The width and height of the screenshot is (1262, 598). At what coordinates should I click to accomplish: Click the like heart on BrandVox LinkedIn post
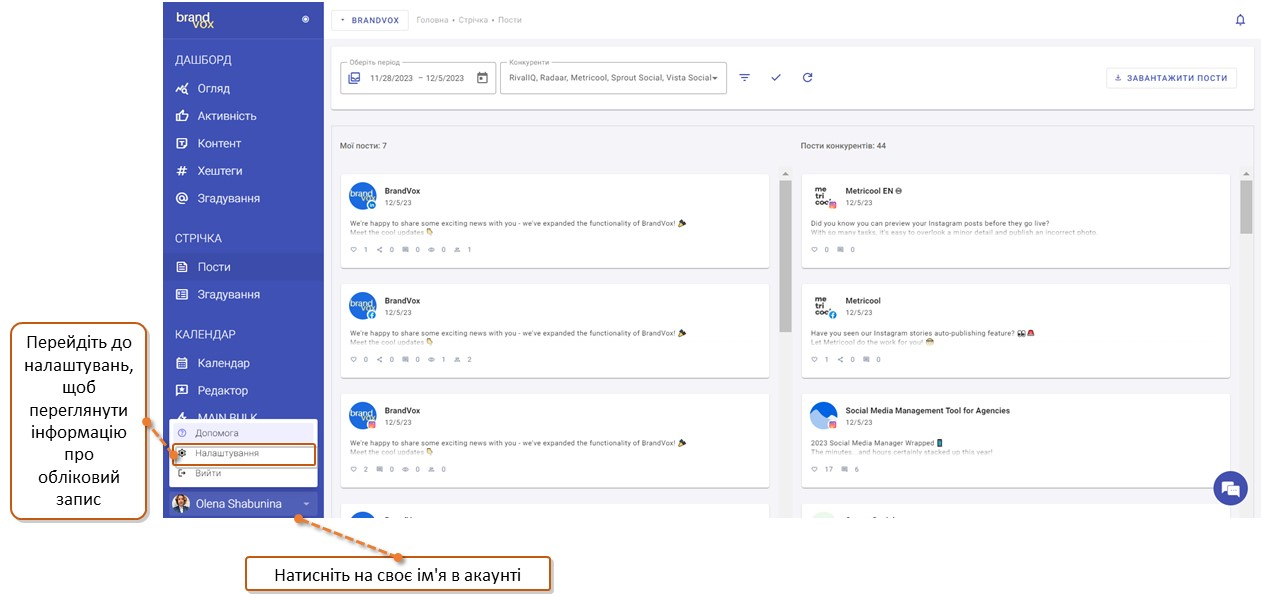tap(353, 250)
